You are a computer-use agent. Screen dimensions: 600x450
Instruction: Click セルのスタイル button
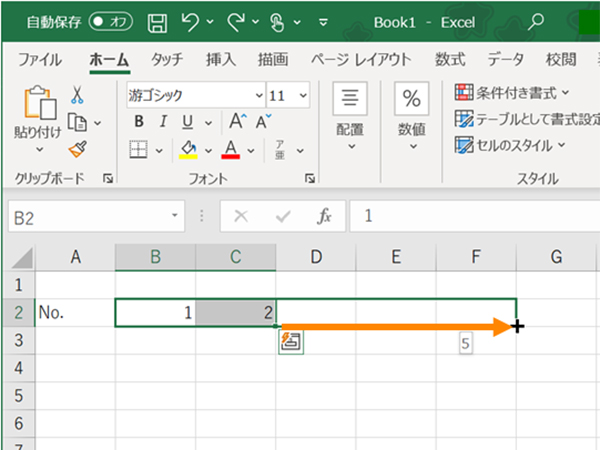[x=510, y=144]
